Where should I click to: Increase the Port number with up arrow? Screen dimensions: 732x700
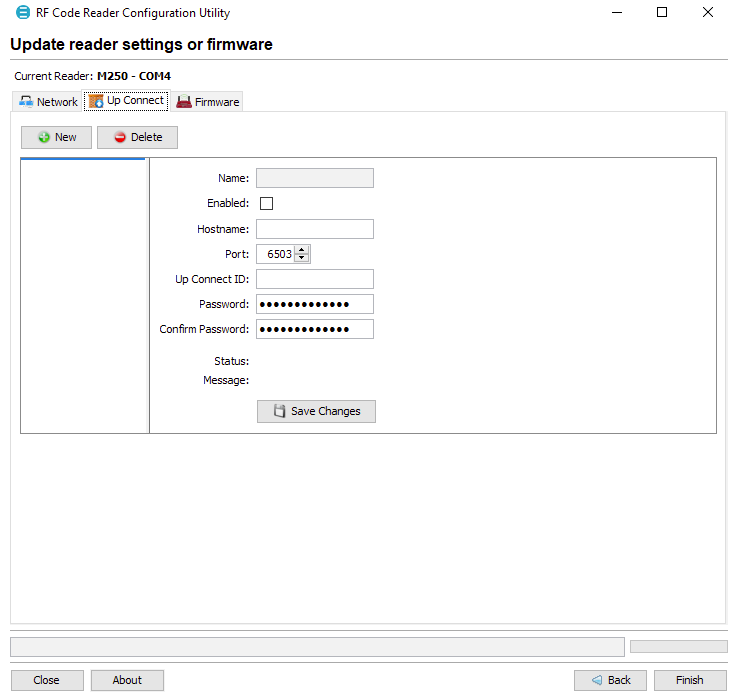point(302,250)
